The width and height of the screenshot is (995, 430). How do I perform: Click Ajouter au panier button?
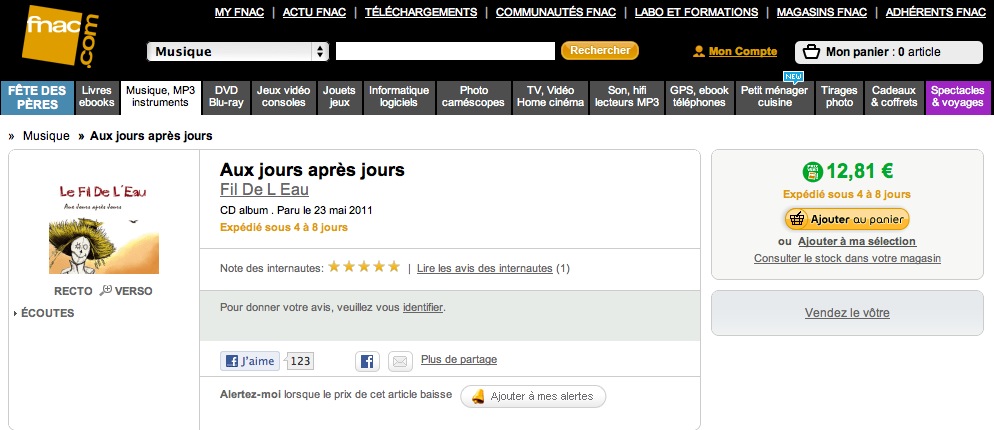tap(847, 219)
